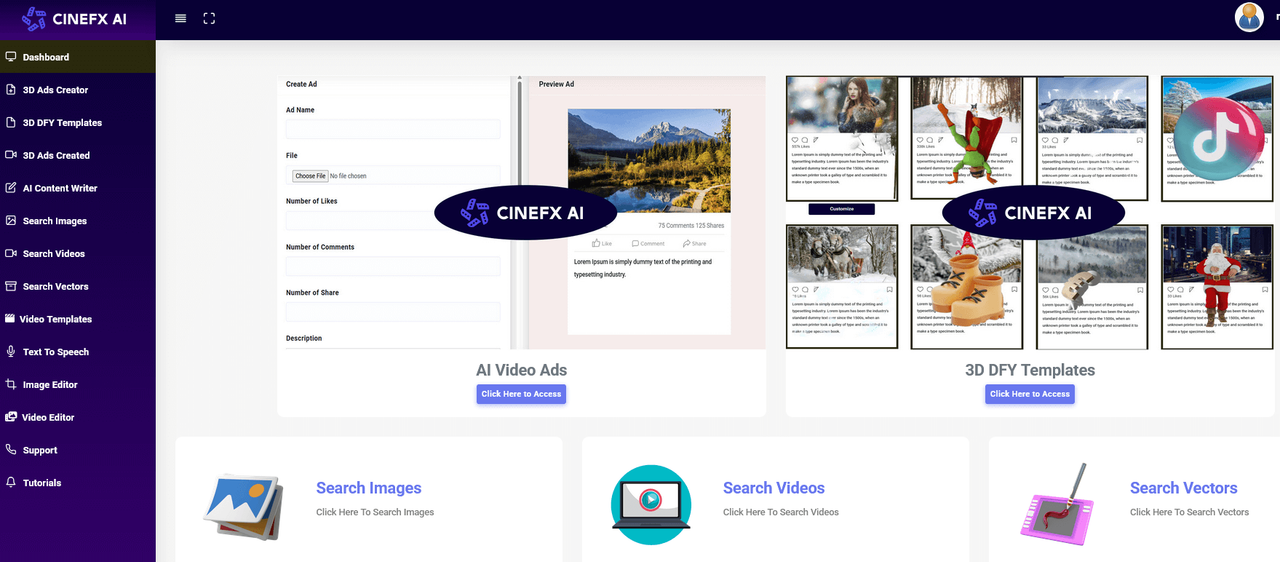The width and height of the screenshot is (1280, 562).
Task: Click the hamburger menu icon in header
Action: click(180, 18)
